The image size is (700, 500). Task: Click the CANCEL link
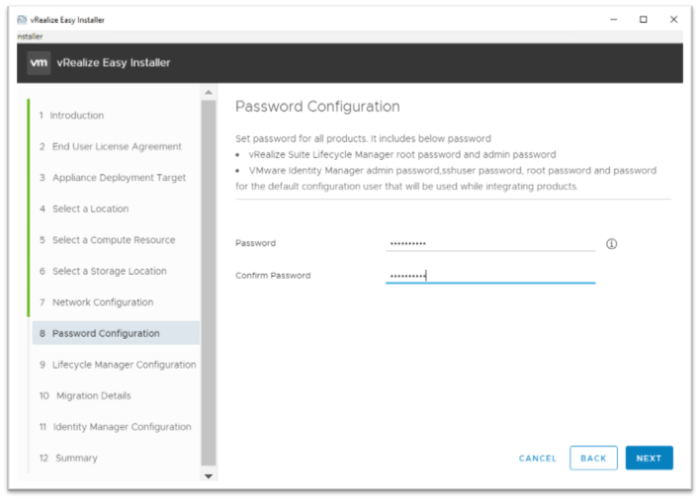tap(537, 458)
